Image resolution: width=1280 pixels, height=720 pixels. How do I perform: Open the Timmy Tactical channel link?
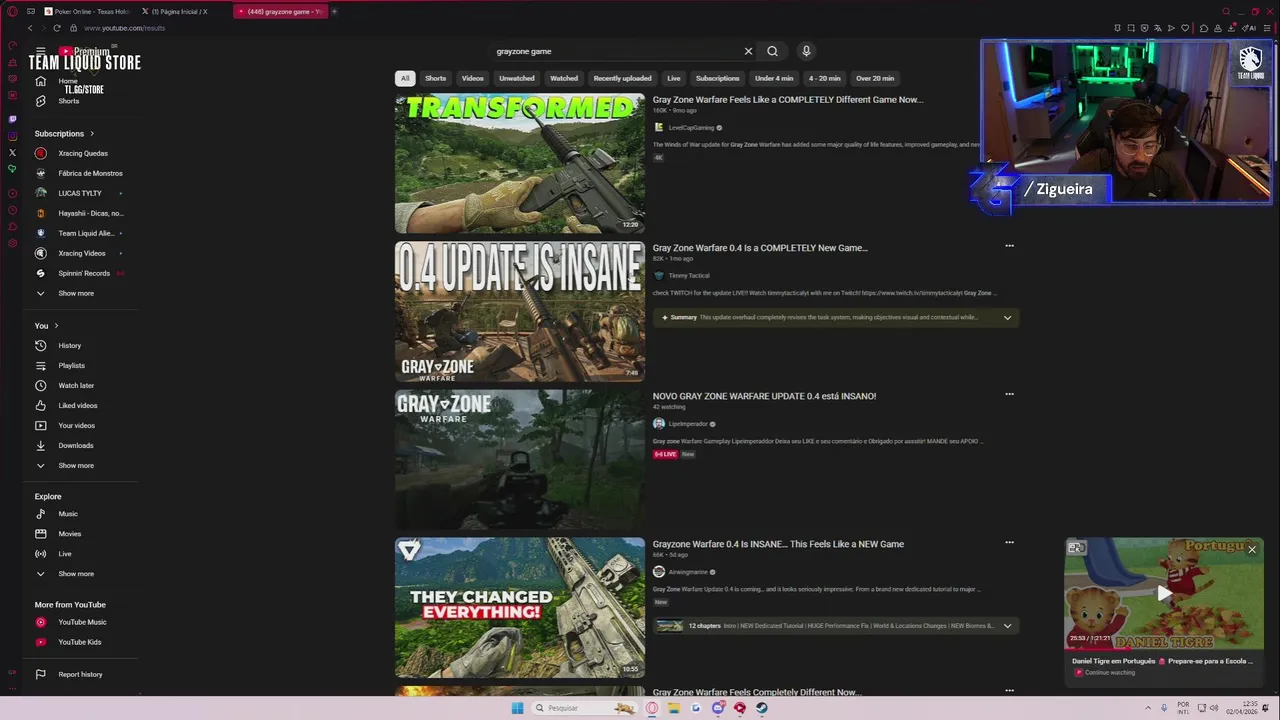click(688, 276)
